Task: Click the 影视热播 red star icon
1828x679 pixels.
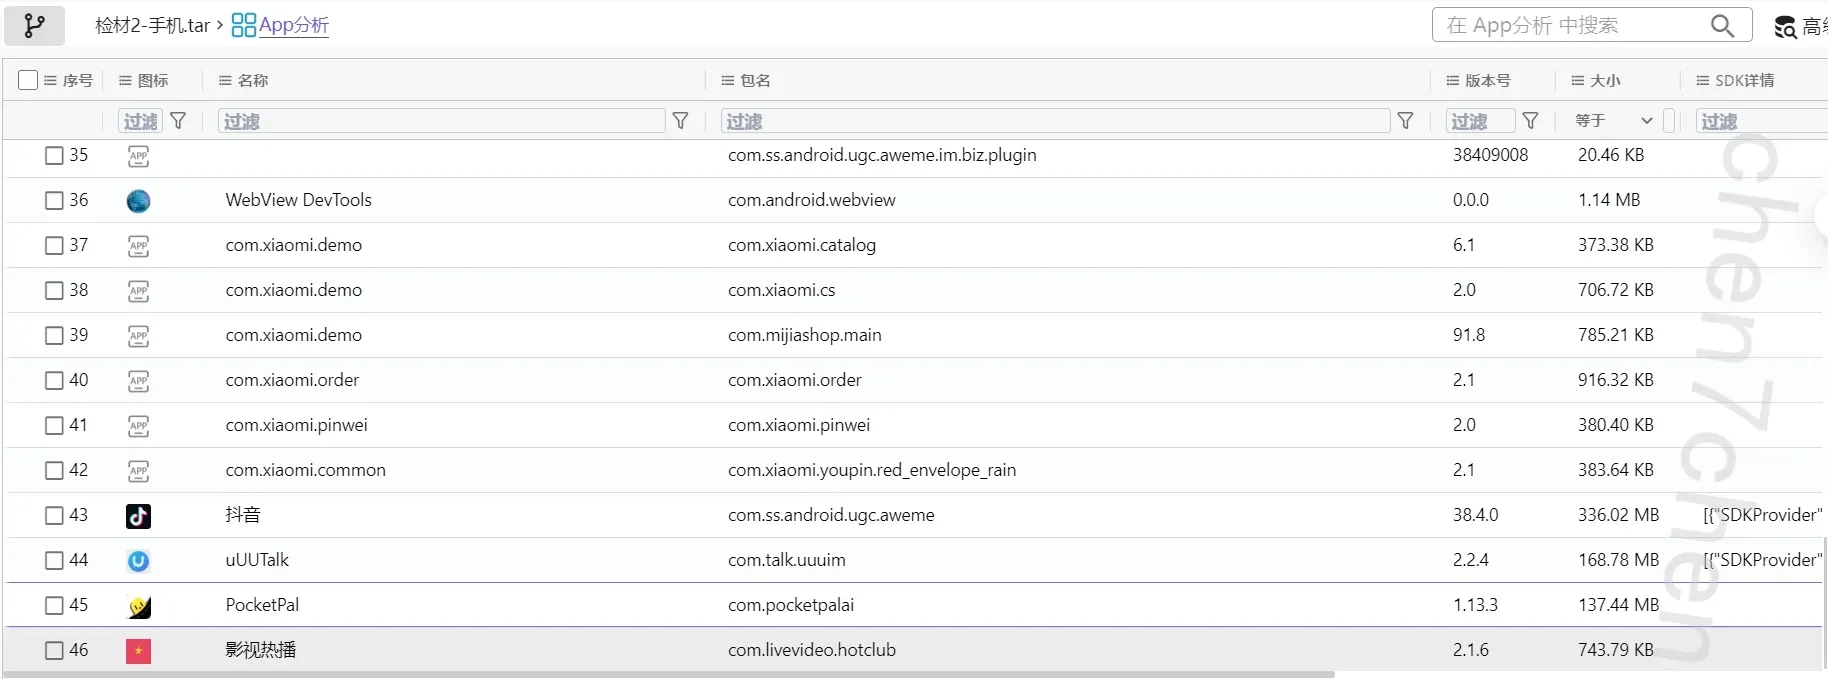Action: point(138,651)
